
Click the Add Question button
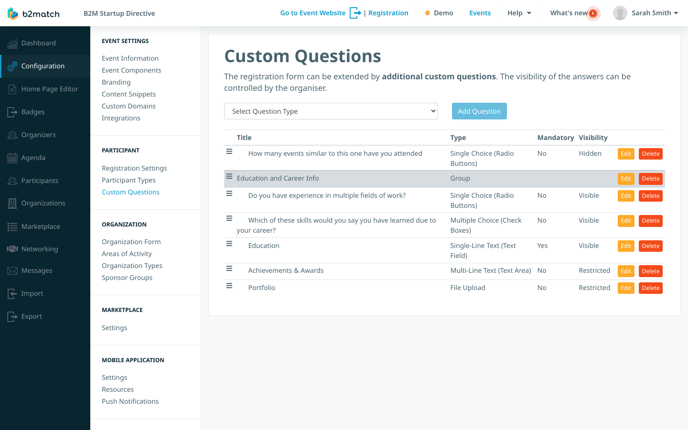[x=479, y=111]
